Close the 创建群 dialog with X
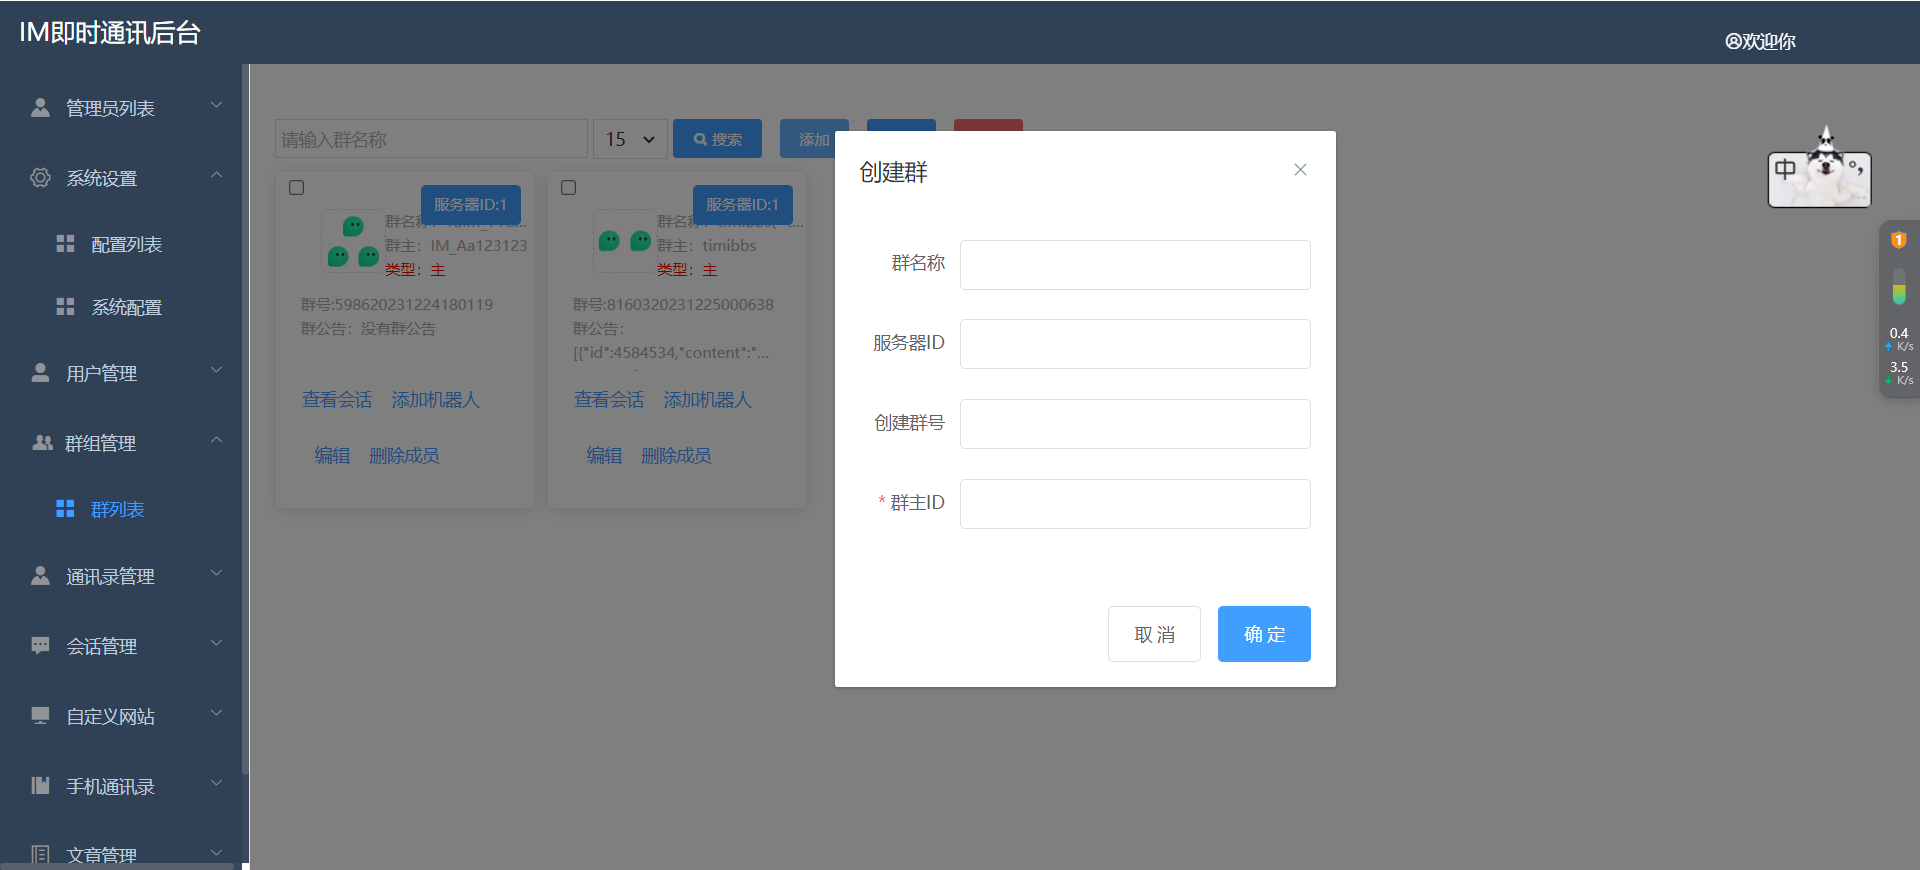Image resolution: width=1920 pixels, height=870 pixels. [1300, 170]
